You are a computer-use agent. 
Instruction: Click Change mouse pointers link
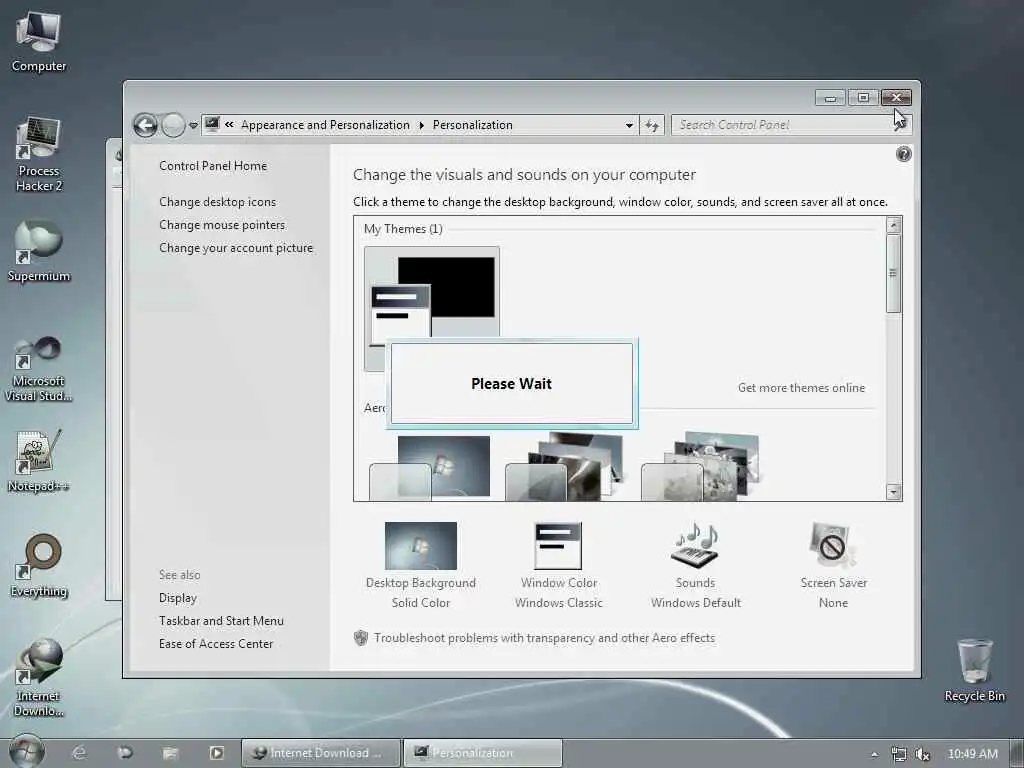click(x=222, y=225)
